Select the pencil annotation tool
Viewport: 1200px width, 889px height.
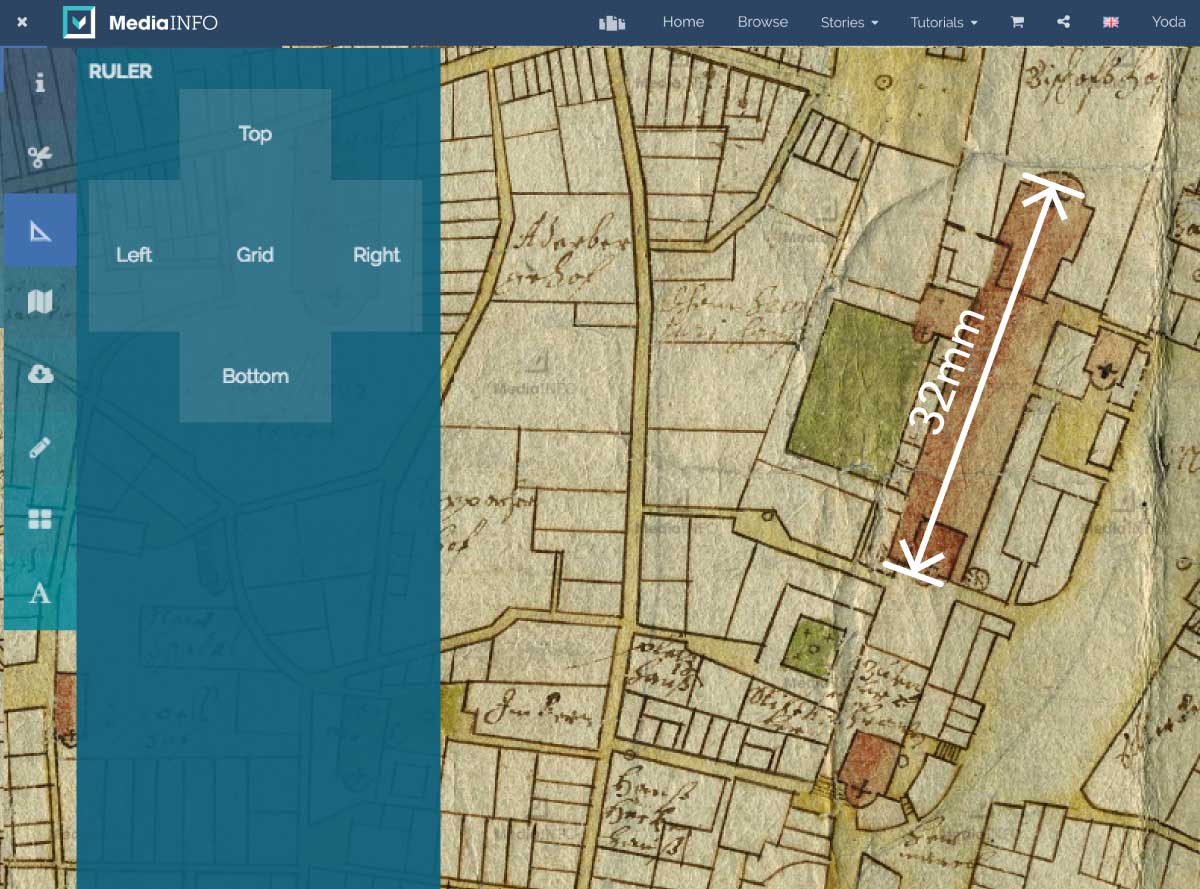pyautogui.click(x=40, y=447)
